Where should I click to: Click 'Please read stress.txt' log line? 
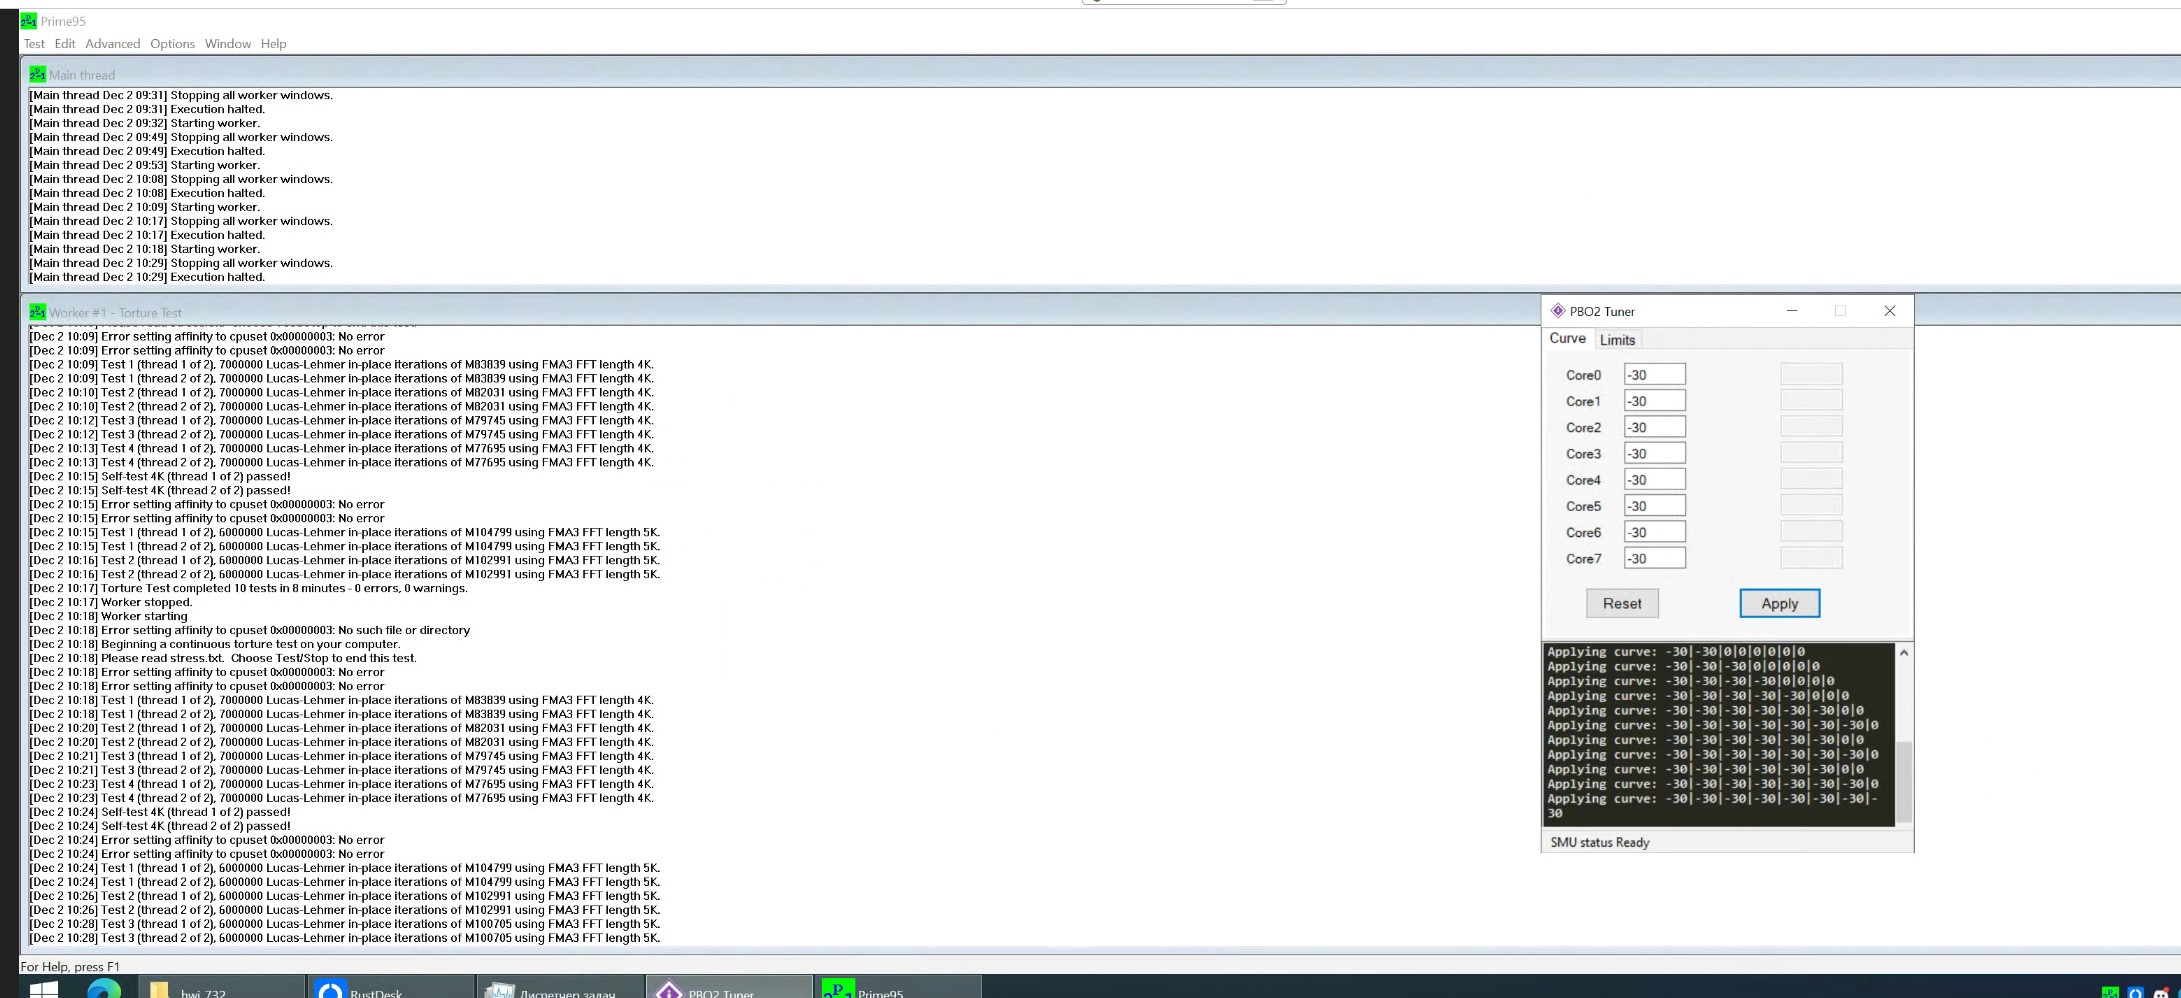coord(223,658)
